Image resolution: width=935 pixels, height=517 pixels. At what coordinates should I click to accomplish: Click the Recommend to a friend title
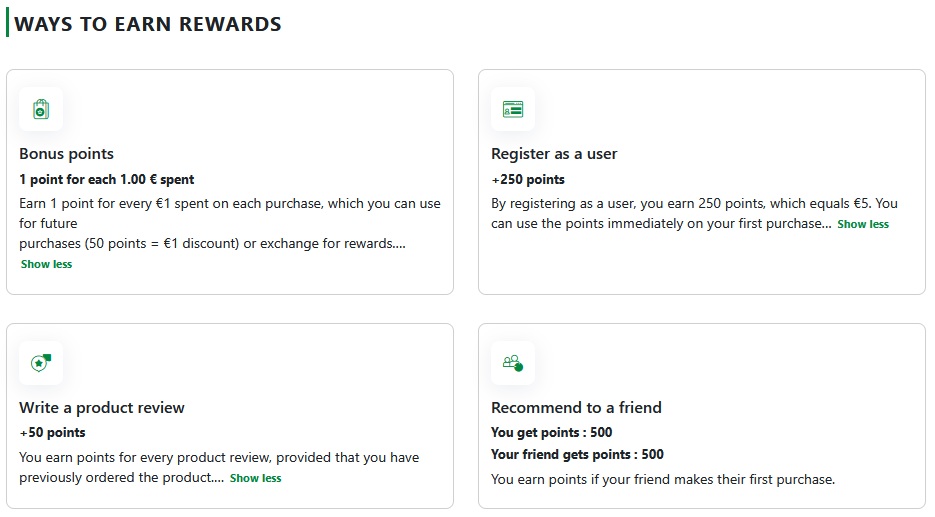pyautogui.click(x=576, y=408)
